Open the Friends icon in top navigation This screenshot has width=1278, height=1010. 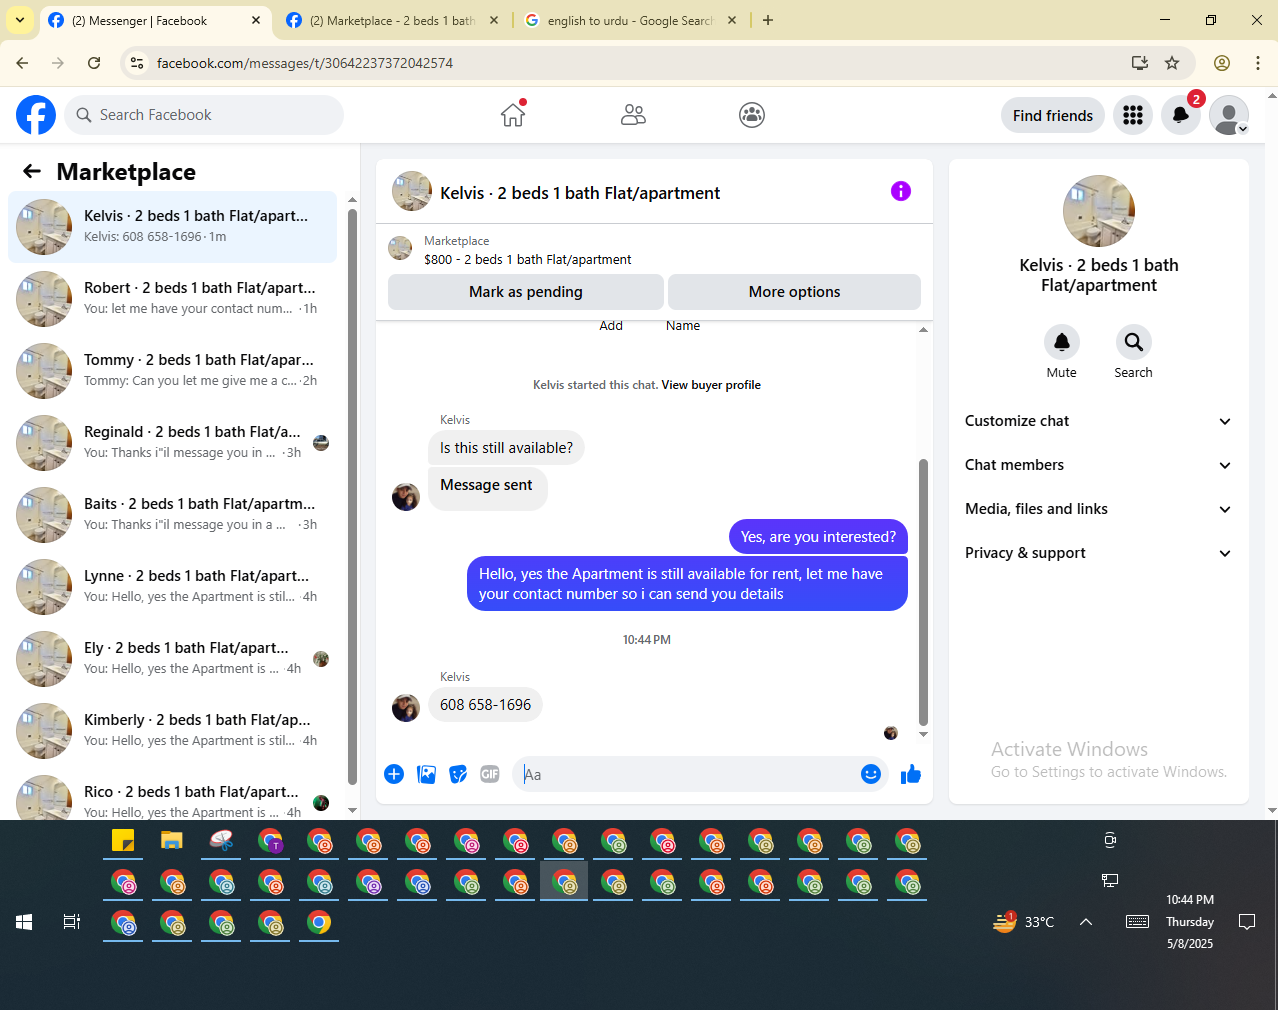[x=633, y=115]
